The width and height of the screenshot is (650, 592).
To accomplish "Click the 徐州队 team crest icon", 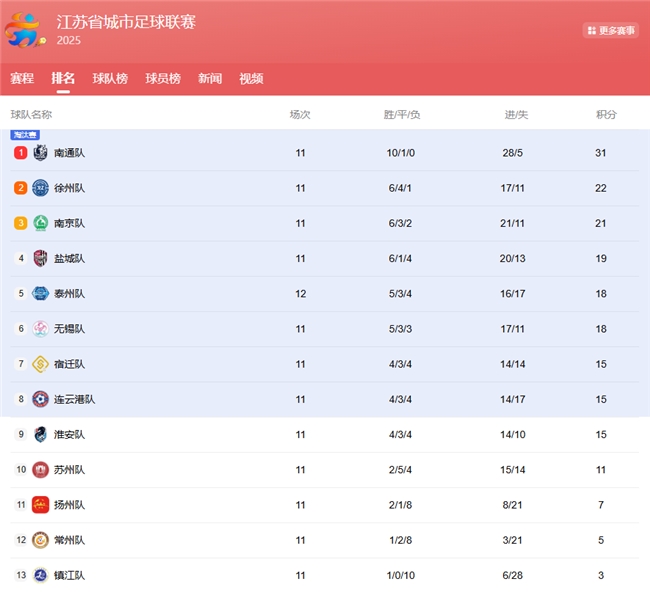I will pos(40,188).
